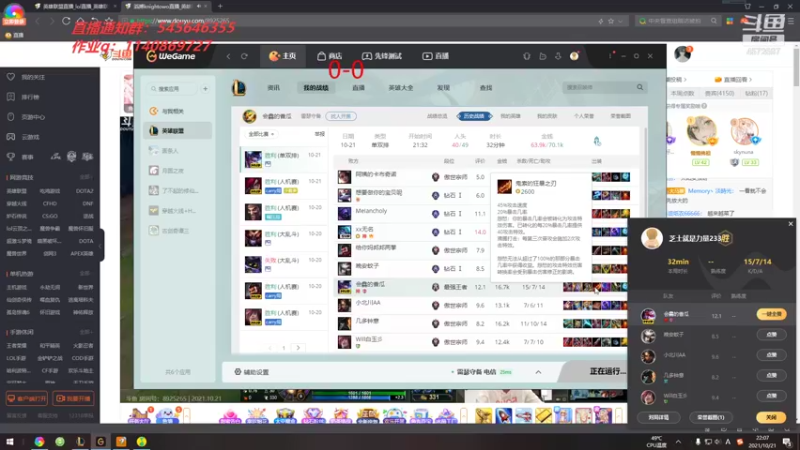Screen dimensions: 800x450
Task: Click the League of Legends logo icon
Action: [239, 88]
